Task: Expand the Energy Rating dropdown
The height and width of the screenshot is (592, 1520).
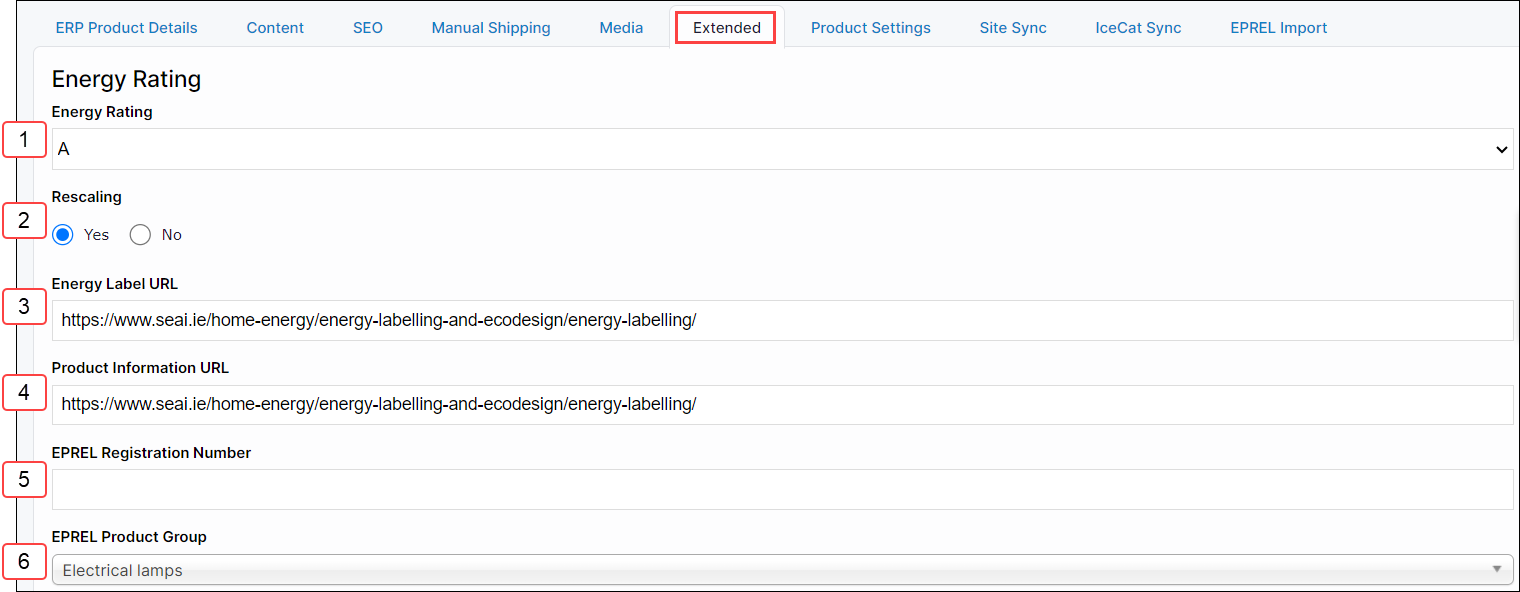Action: [781, 149]
